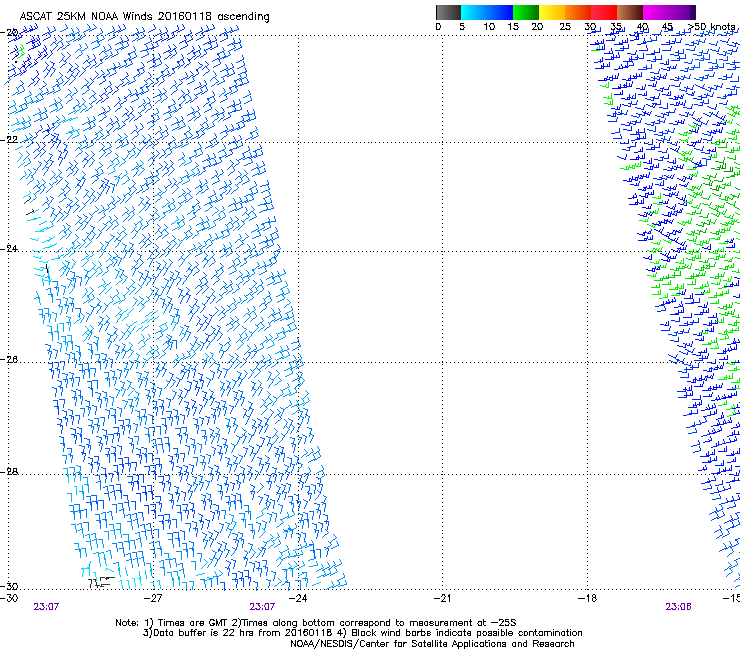740x650 pixels.
Task: Click the '>50 knots' scale label
Action: 712,27
